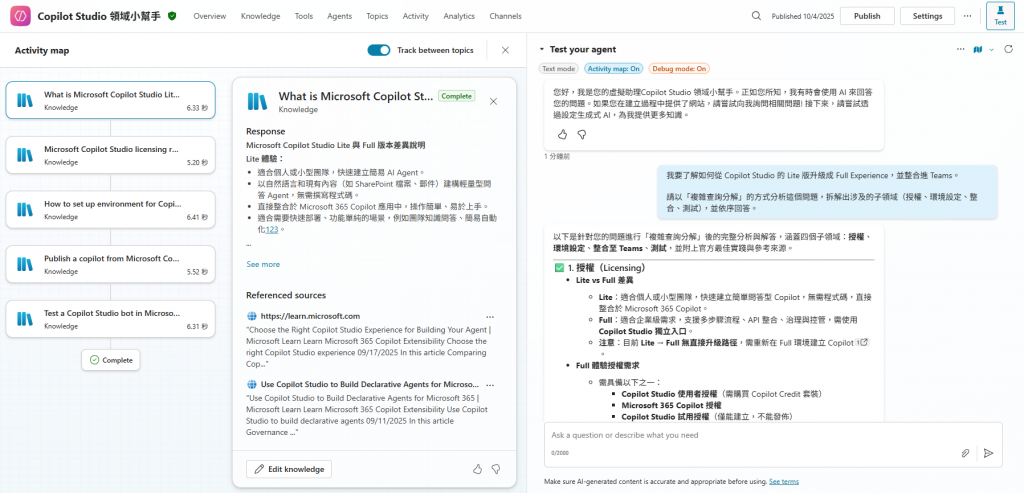Expand the activity map dropdown chevron
This screenshot has height=493, width=1024.
pos(991,49)
